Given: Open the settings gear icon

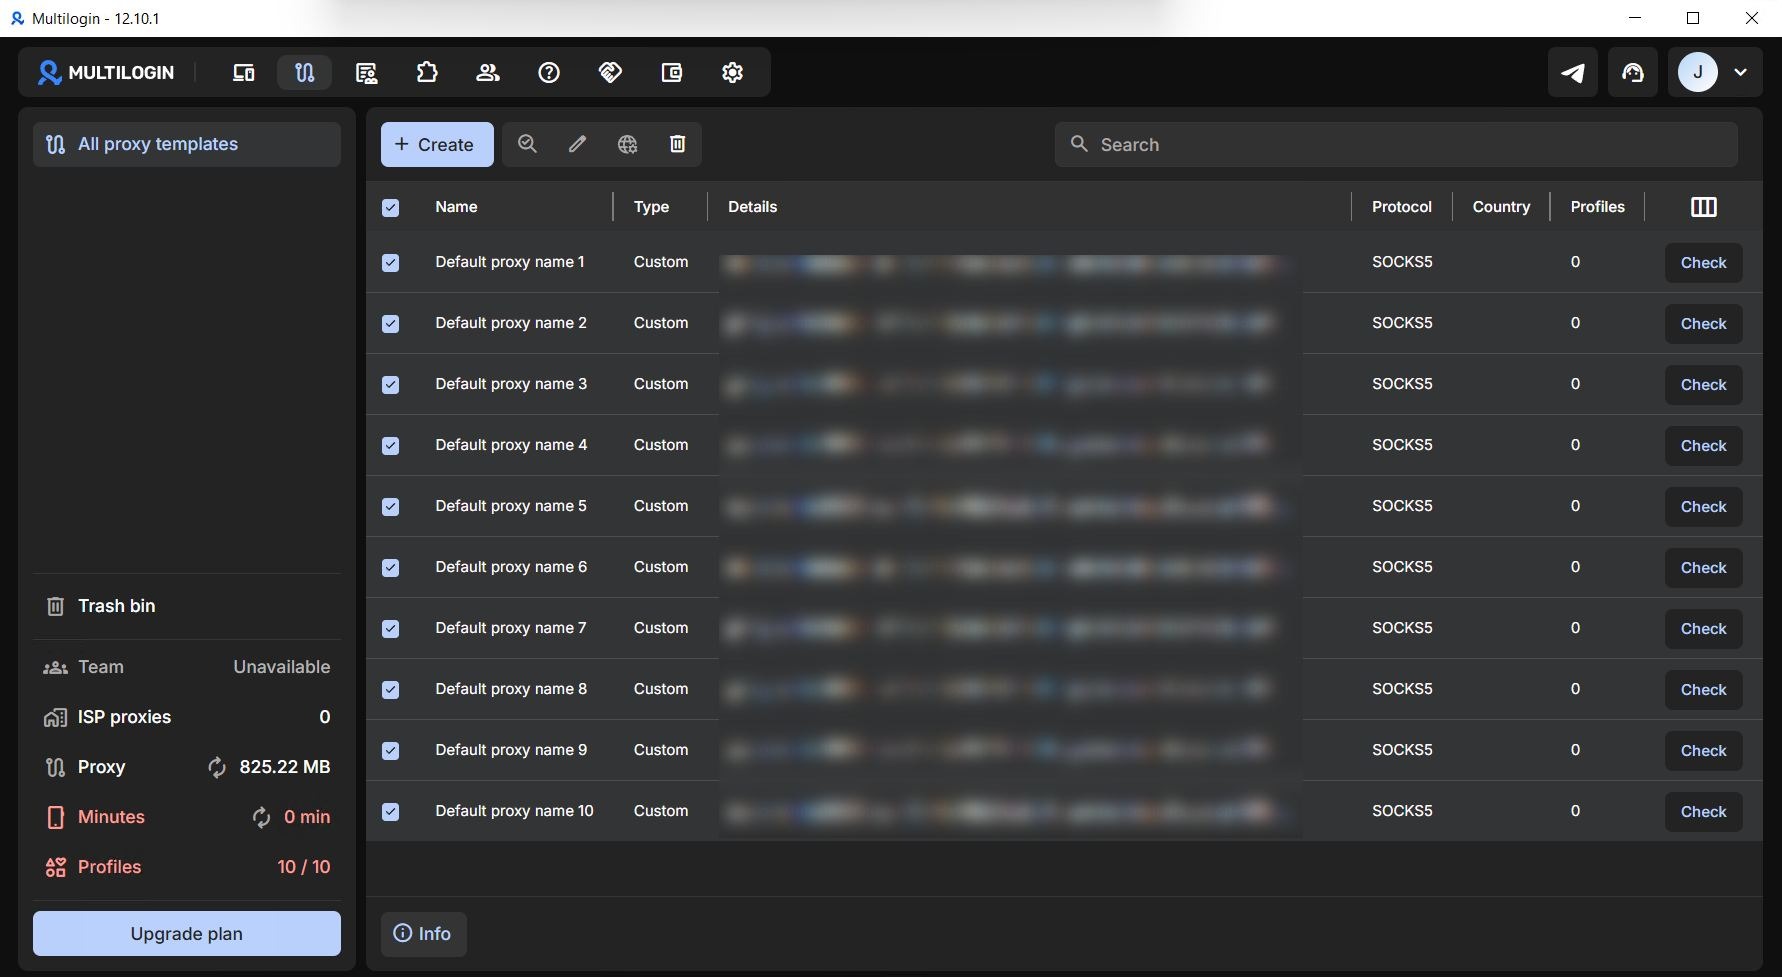Looking at the screenshot, I should 732,72.
